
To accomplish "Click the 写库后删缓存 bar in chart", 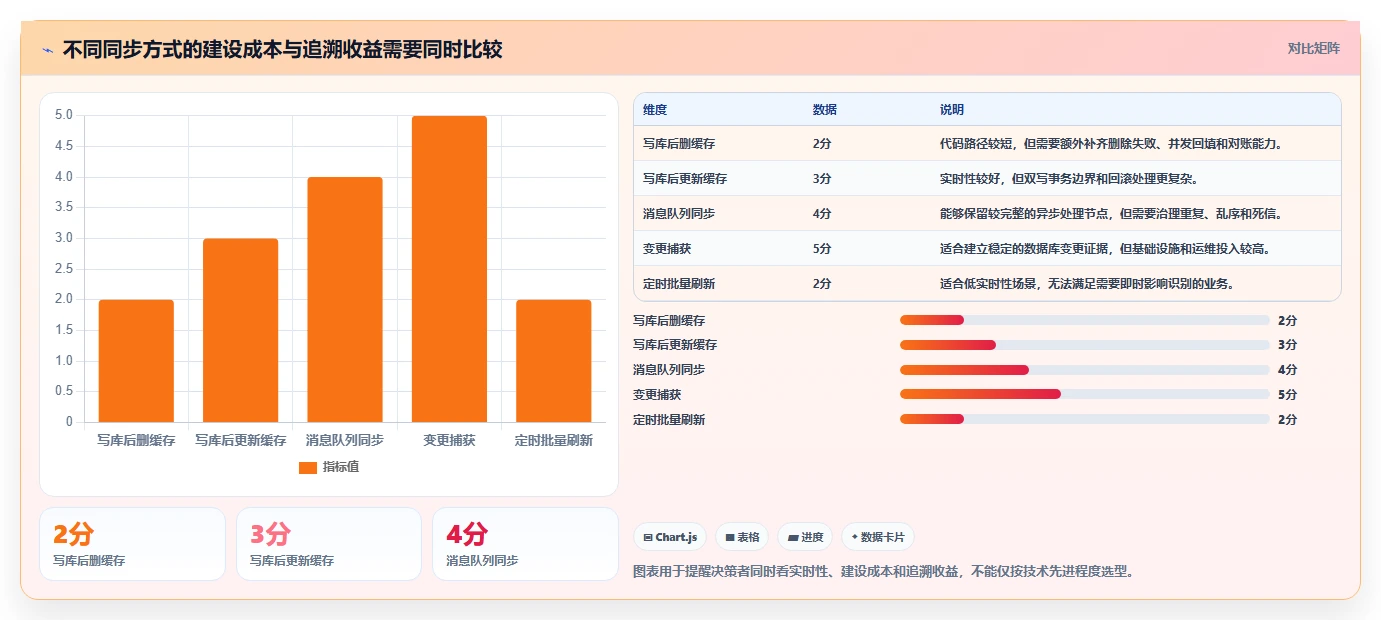I will click(x=136, y=361).
